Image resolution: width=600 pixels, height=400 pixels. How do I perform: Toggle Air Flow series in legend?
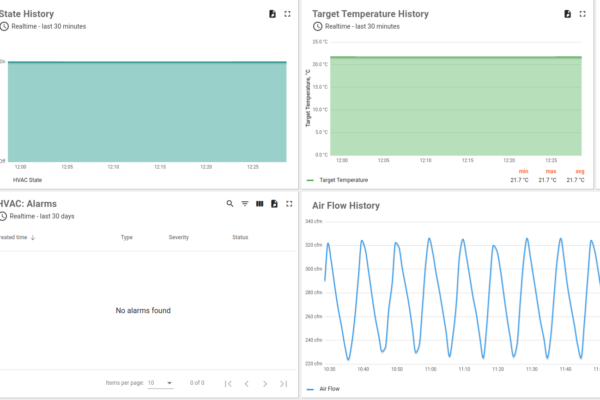pos(330,389)
